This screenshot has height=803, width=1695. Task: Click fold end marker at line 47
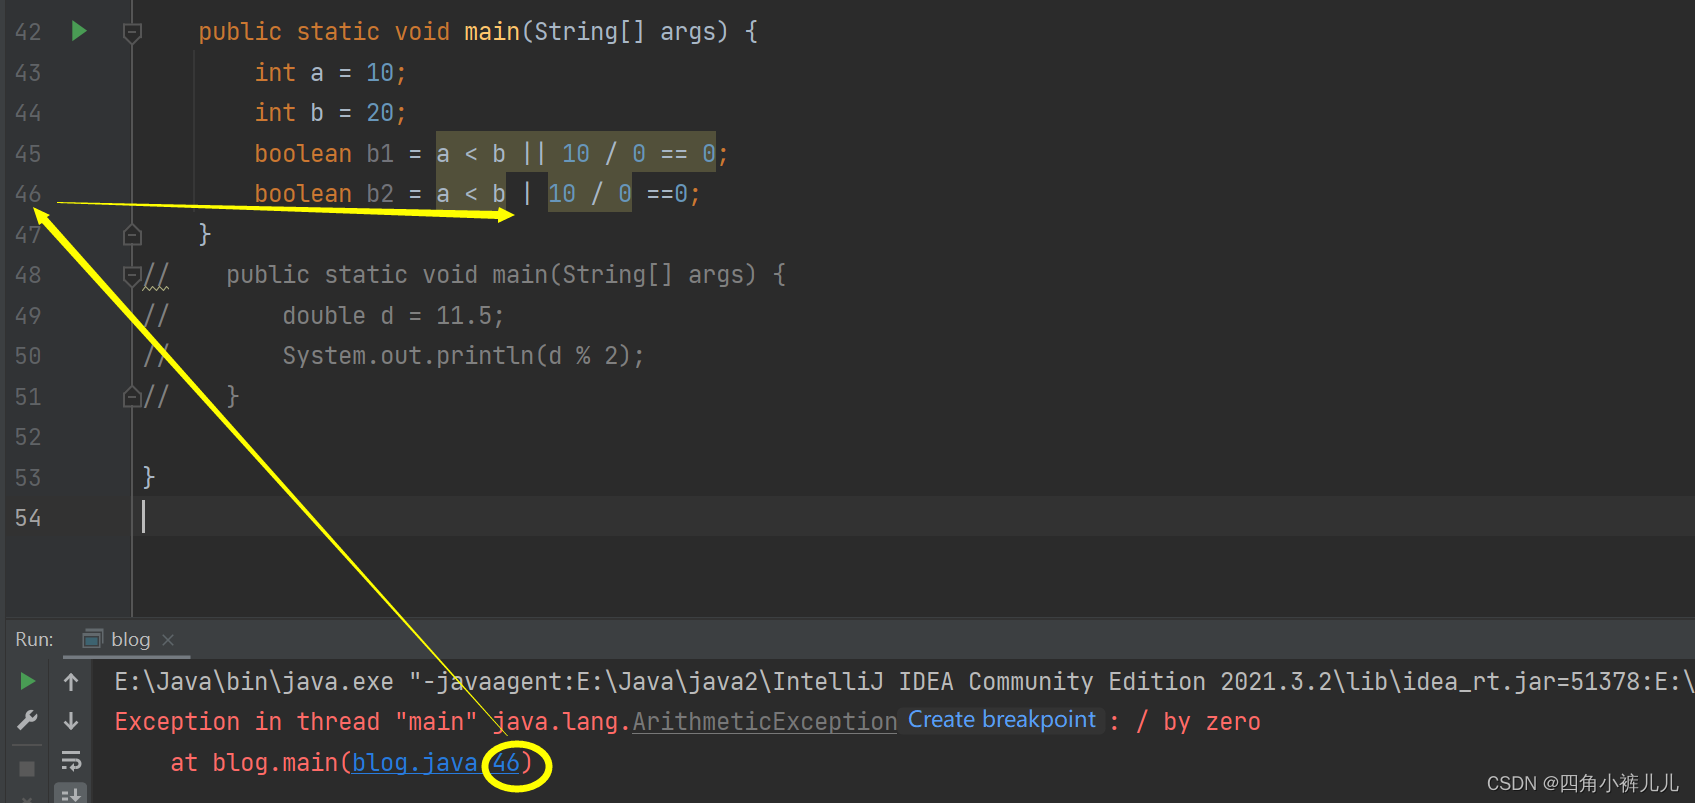point(132,235)
